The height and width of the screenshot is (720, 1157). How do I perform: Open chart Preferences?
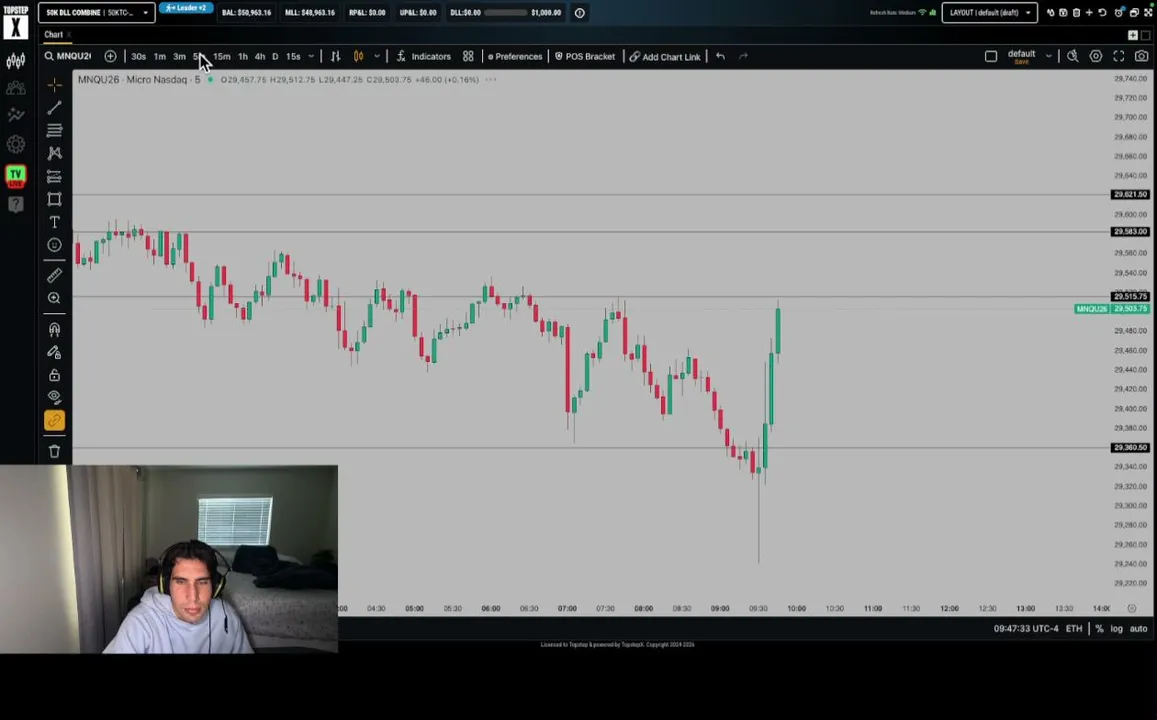[515, 57]
